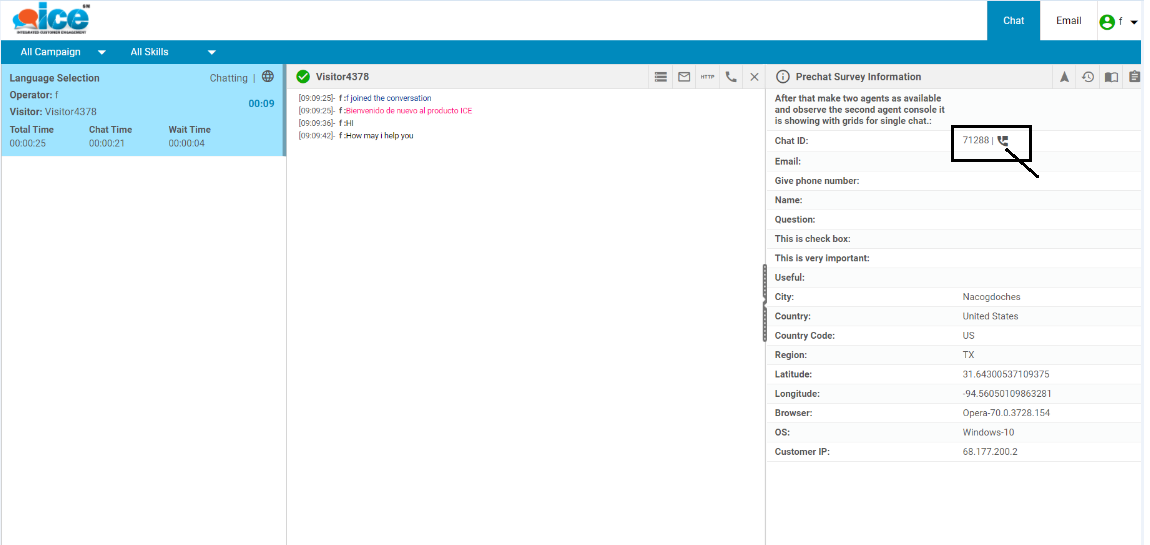Click the navigation arrow icon in survey panel
The height and width of the screenshot is (545, 1150).
(1065, 77)
